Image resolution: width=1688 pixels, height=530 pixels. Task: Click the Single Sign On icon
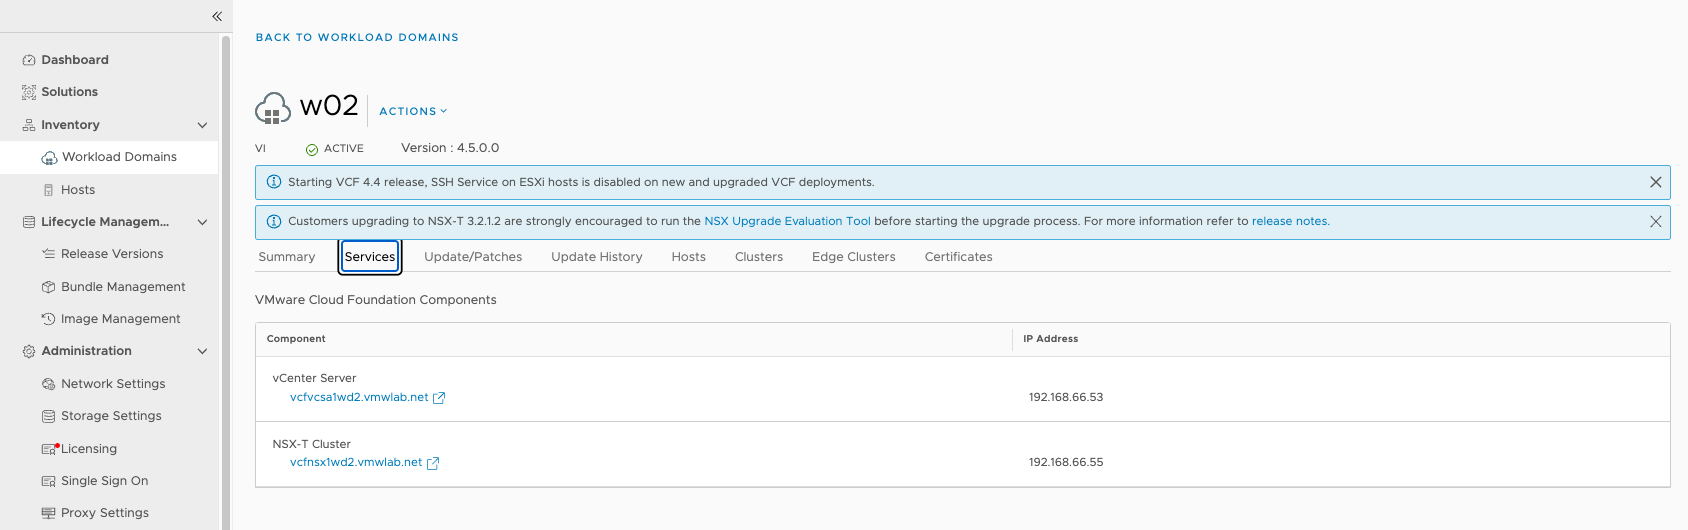pos(48,481)
